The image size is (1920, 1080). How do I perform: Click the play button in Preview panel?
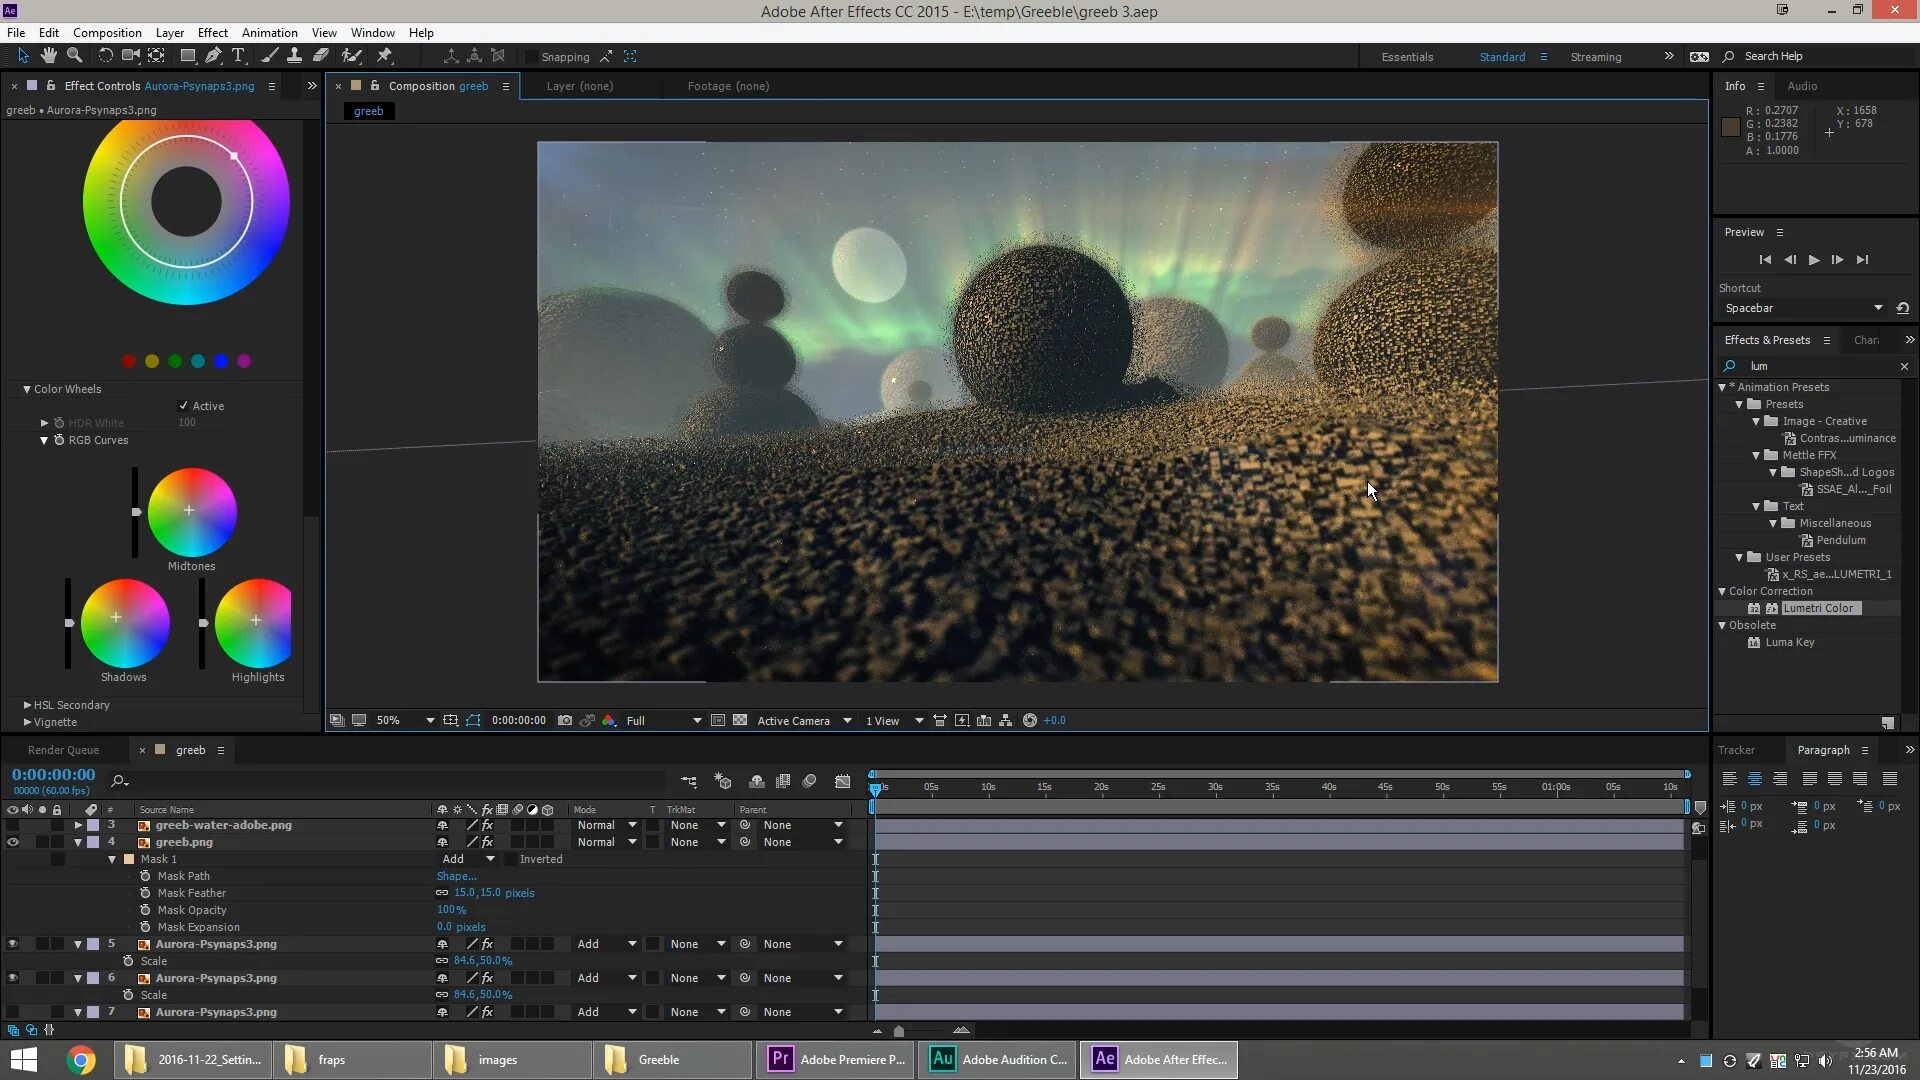[1813, 260]
